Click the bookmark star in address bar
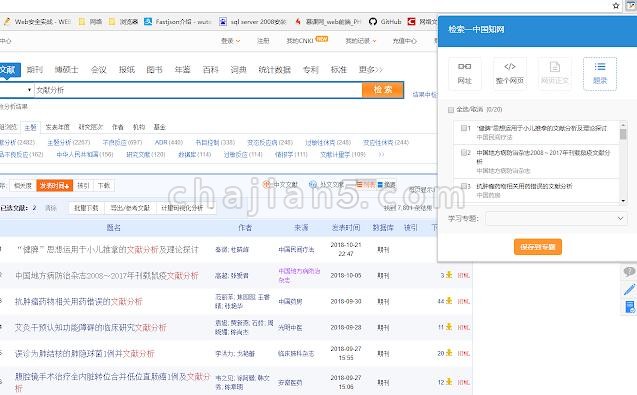Viewport: 637px width, 395px height. pyautogui.click(x=616, y=6)
